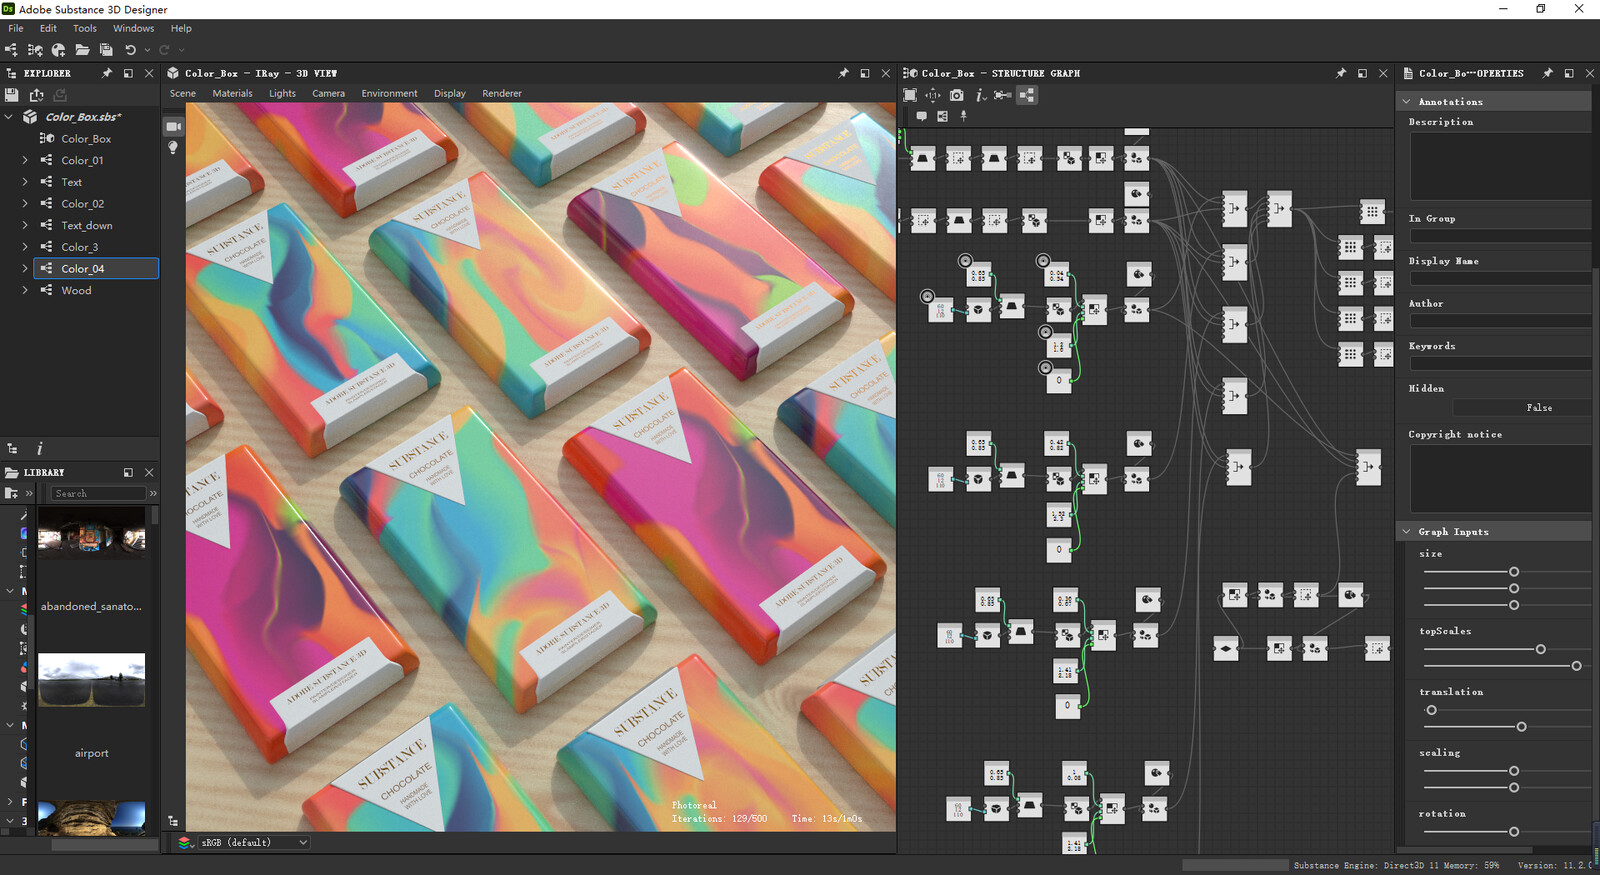Click the new structure graph toolbar icon
The height and width of the screenshot is (875, 1600).
(35, 49)
